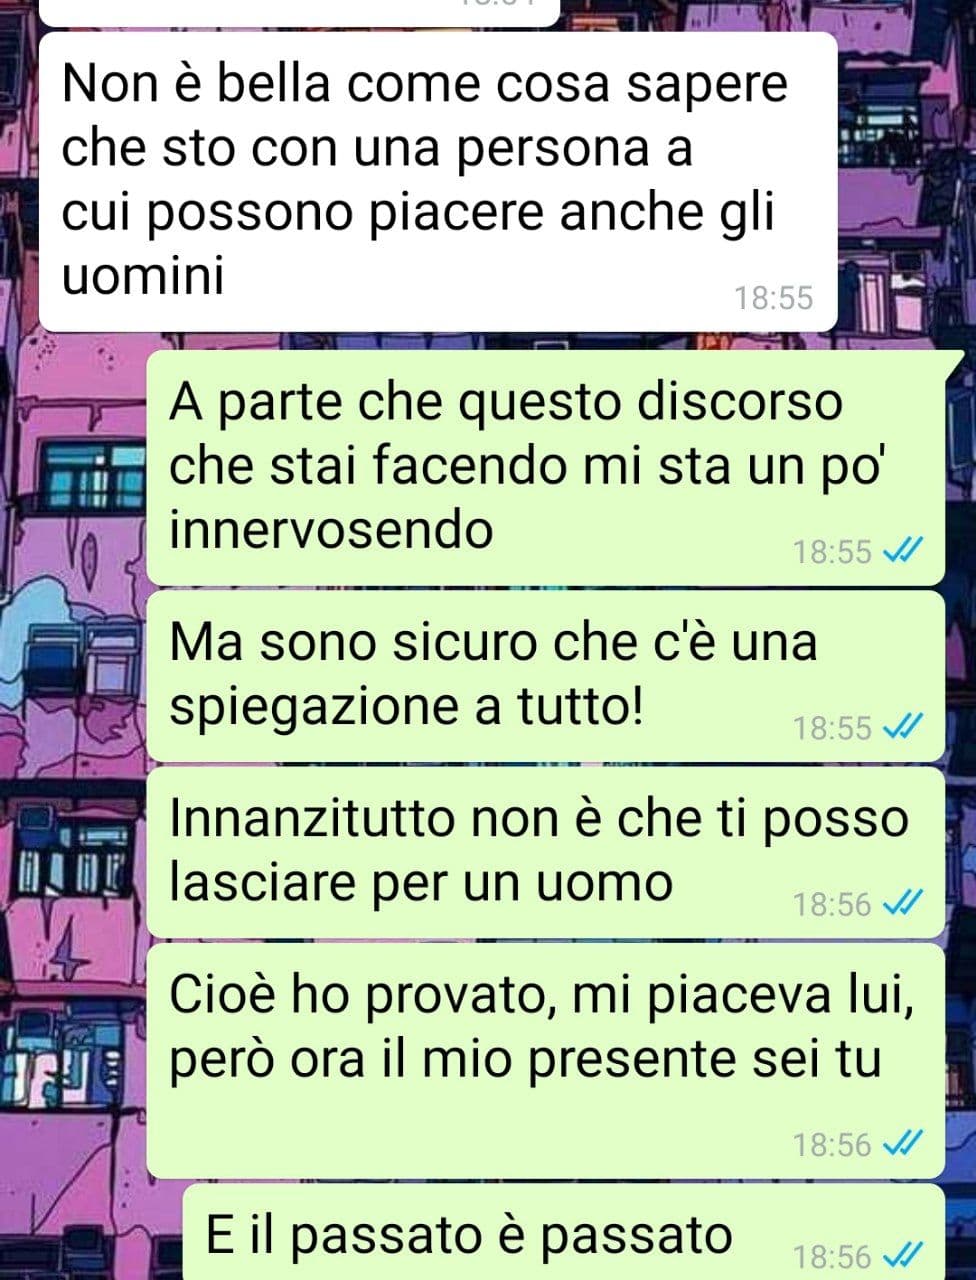Tap the word "uomini" in the received message

[144, 277]
